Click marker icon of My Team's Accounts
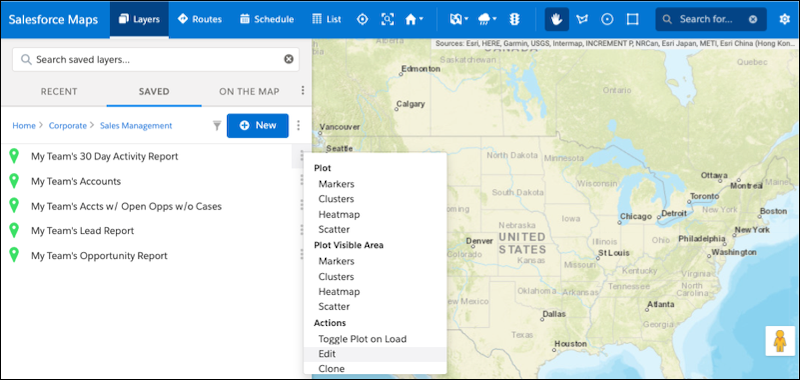This screenshot has width=800, height=380. [x=14, y=181]
